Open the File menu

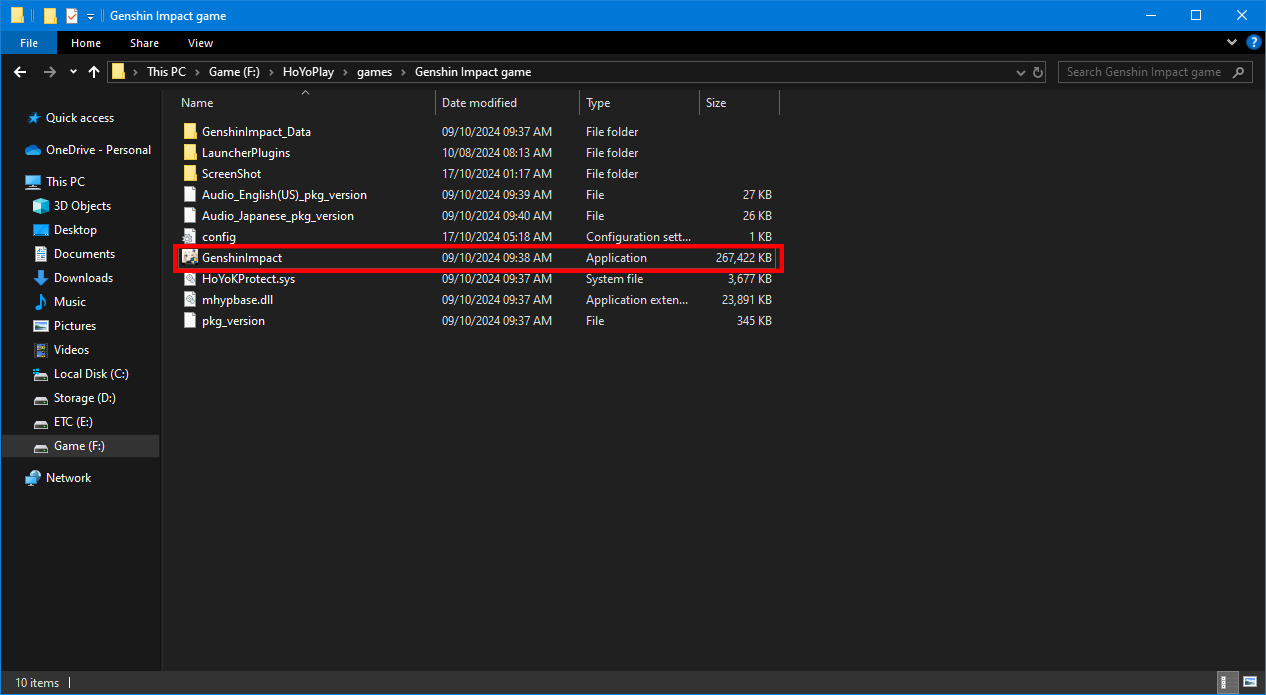click(x=28, y=42)
